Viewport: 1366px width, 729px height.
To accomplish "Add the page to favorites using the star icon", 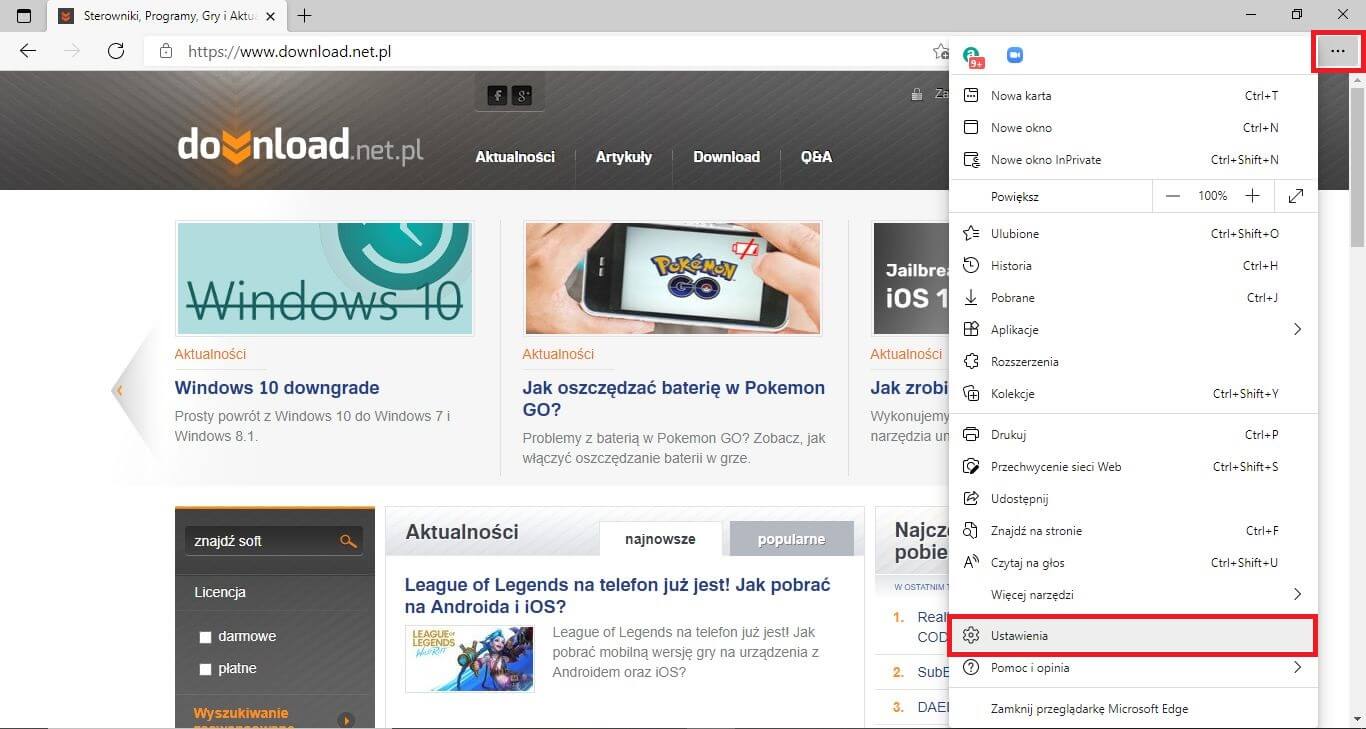I will (940, 51).
